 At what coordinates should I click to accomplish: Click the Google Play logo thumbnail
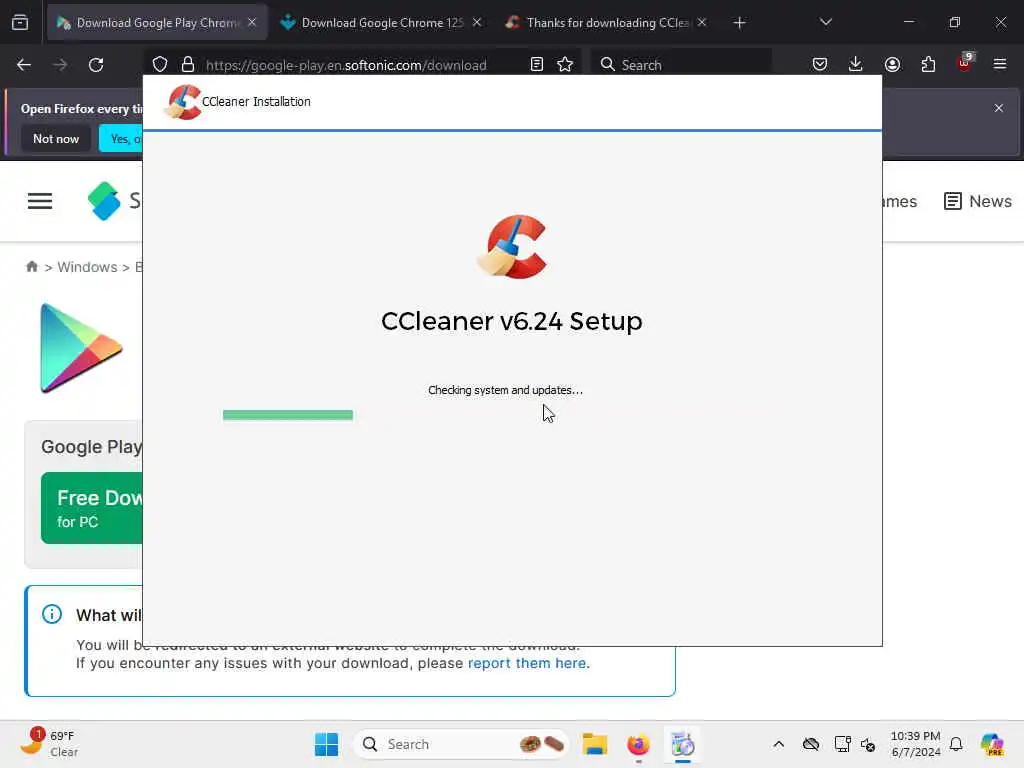pos(81,347)
